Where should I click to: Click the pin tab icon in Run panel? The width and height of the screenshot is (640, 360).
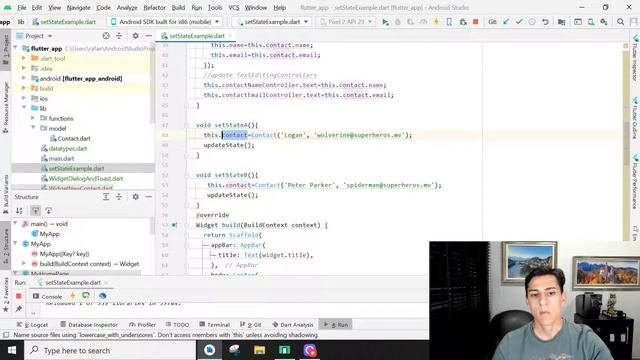(18, 309)
